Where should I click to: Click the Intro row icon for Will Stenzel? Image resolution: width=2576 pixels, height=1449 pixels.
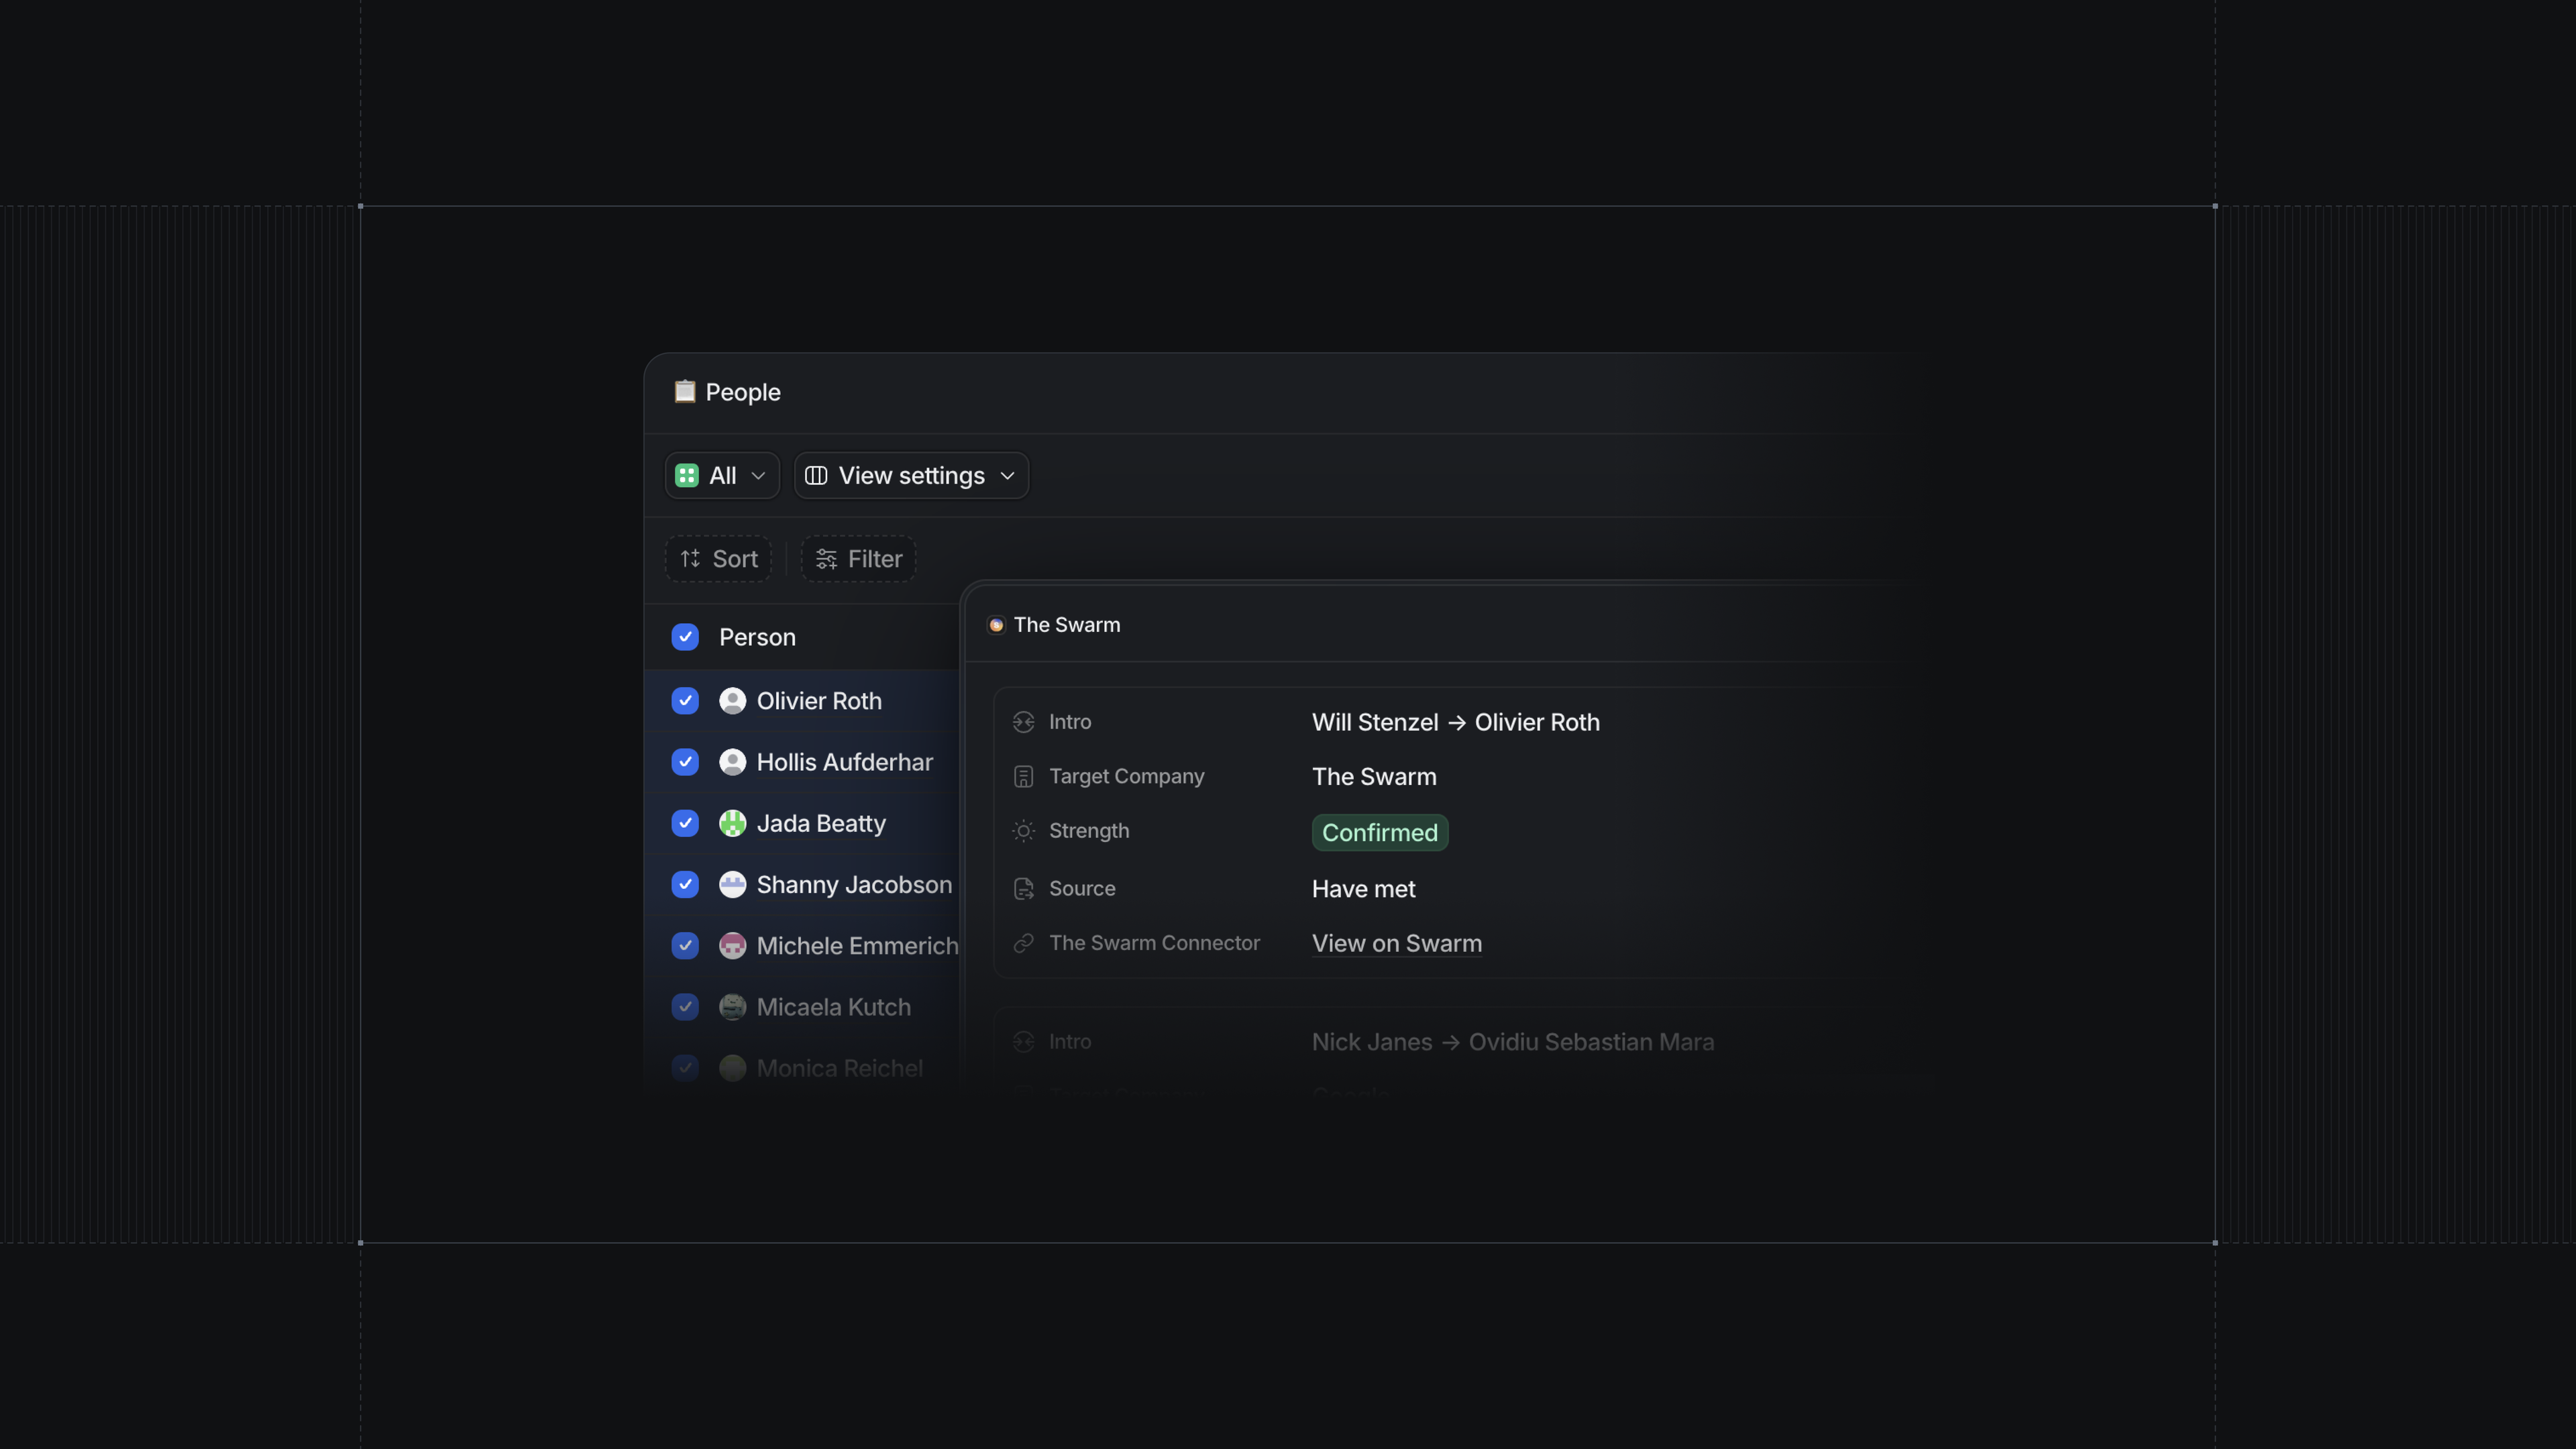tap(1023, 722)
